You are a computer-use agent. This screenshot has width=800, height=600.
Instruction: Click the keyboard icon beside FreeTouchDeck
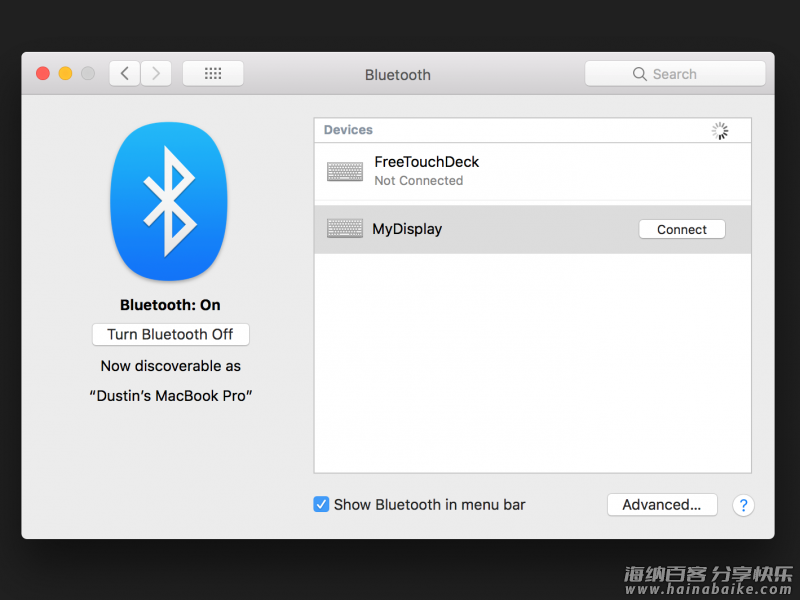(345, 171)
